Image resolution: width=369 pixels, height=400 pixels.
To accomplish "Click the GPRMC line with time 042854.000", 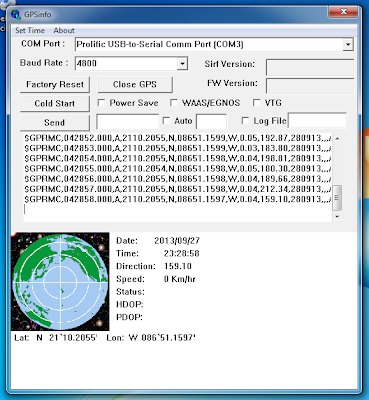I will pos(178,158).
